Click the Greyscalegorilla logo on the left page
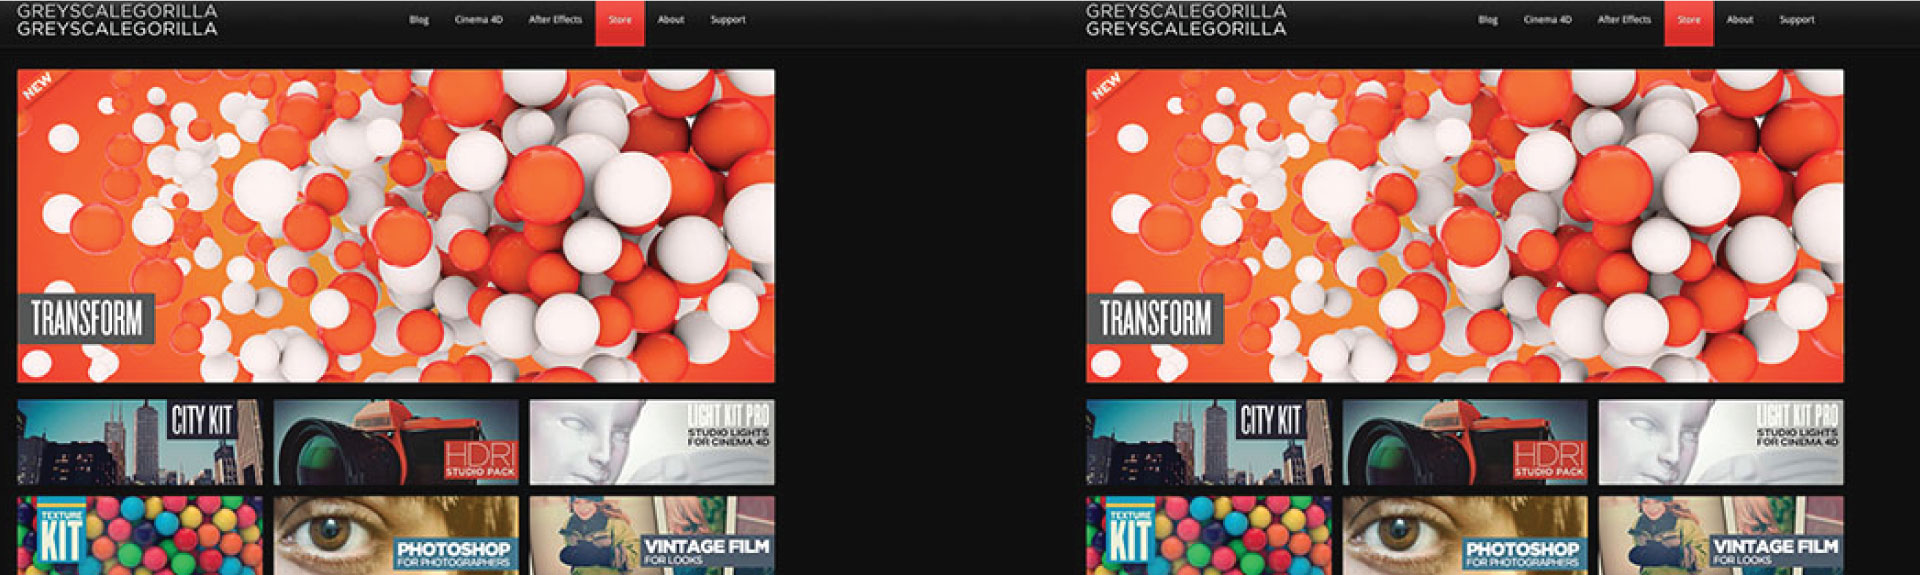Viewport: 1920px width, 575px height. pos(117,20)
